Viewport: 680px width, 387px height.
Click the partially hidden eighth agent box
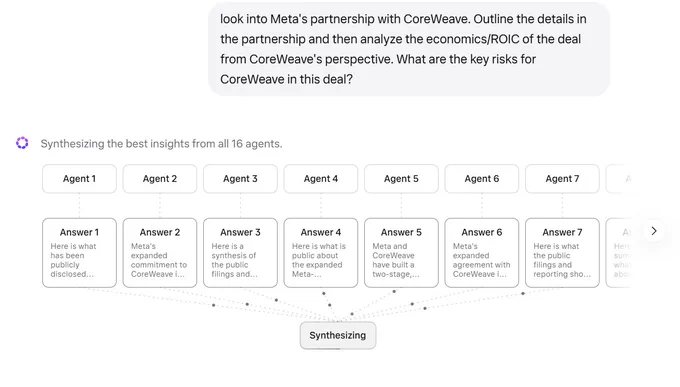[618, 179]
